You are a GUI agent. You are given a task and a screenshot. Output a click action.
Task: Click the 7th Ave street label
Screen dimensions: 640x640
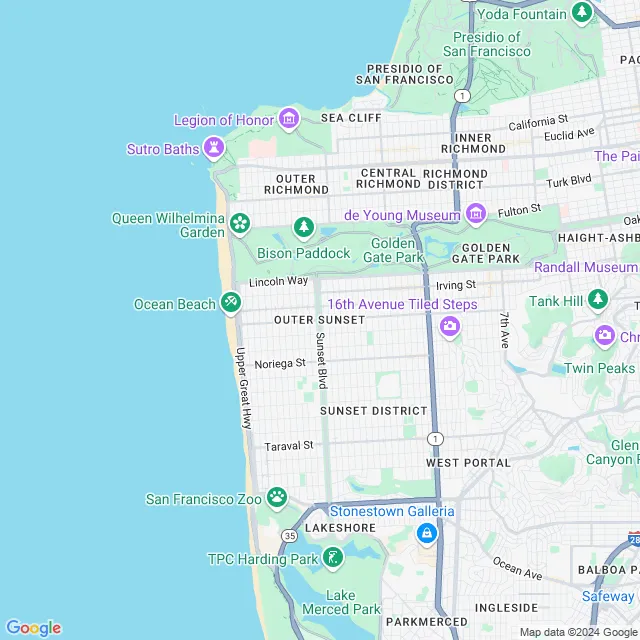tap(505, 330)
